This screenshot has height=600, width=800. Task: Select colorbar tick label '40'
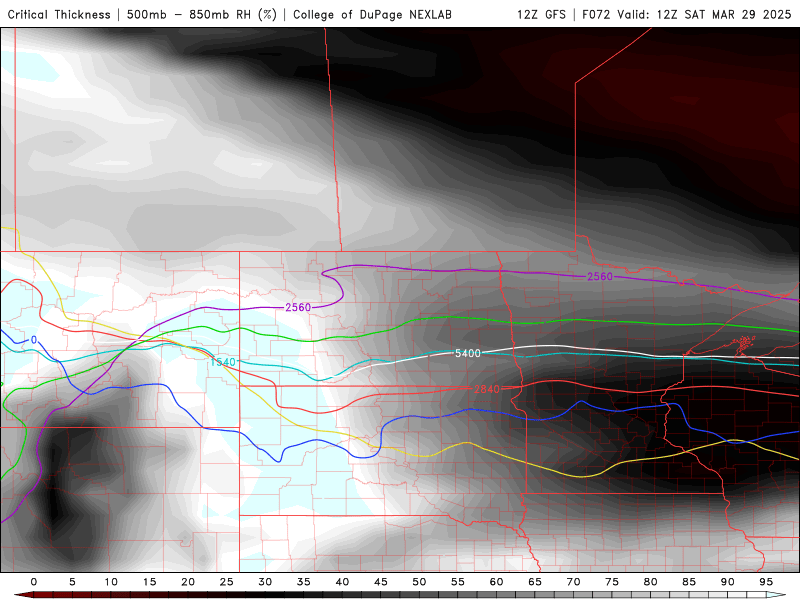click(x=342, y=582)
